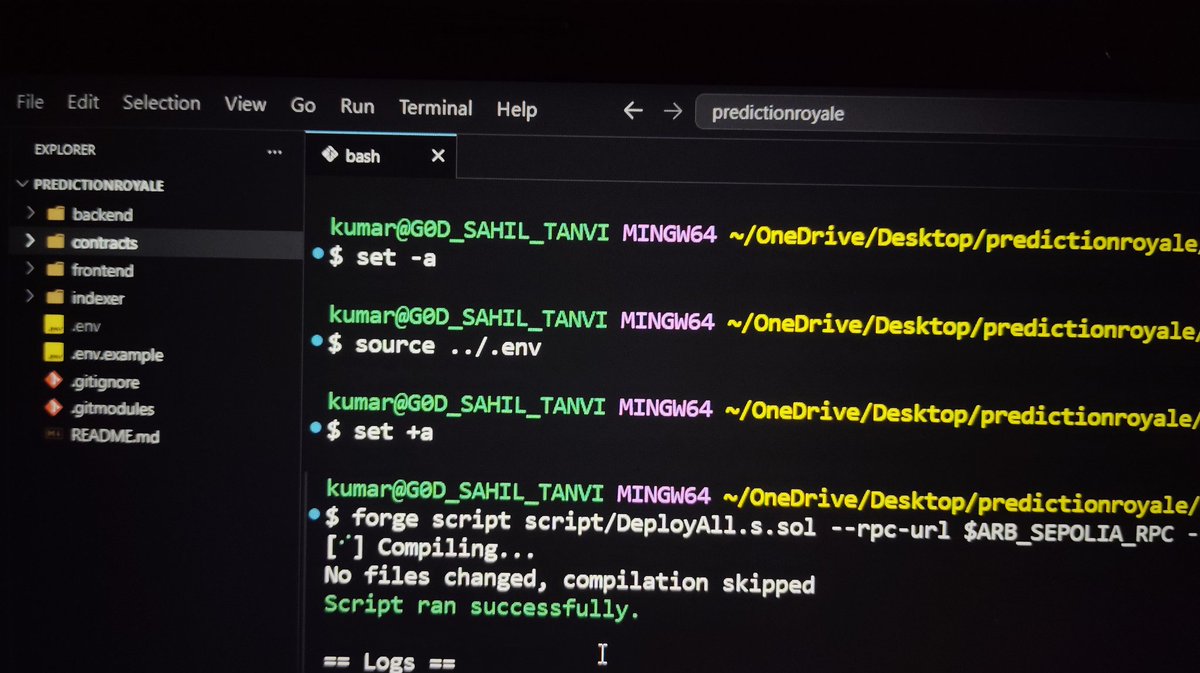Click the bash tab terminal icon
The image size is (1200, 673).
(x=329, y=155)
